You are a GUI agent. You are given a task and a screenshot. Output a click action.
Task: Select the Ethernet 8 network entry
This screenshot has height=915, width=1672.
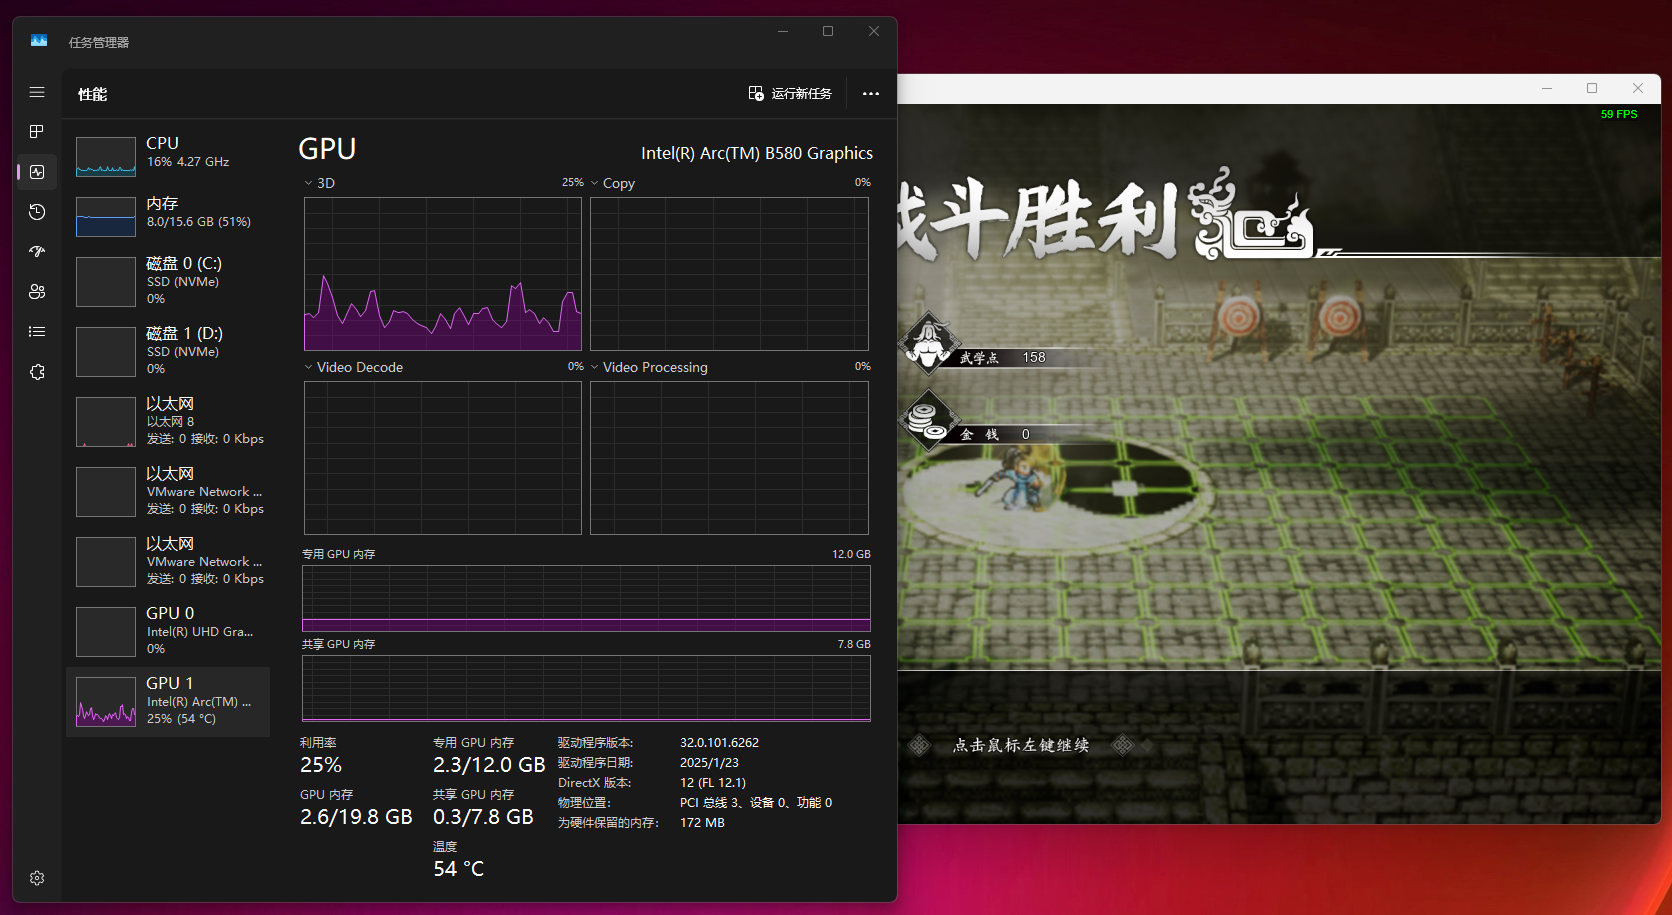pos(168,421)
